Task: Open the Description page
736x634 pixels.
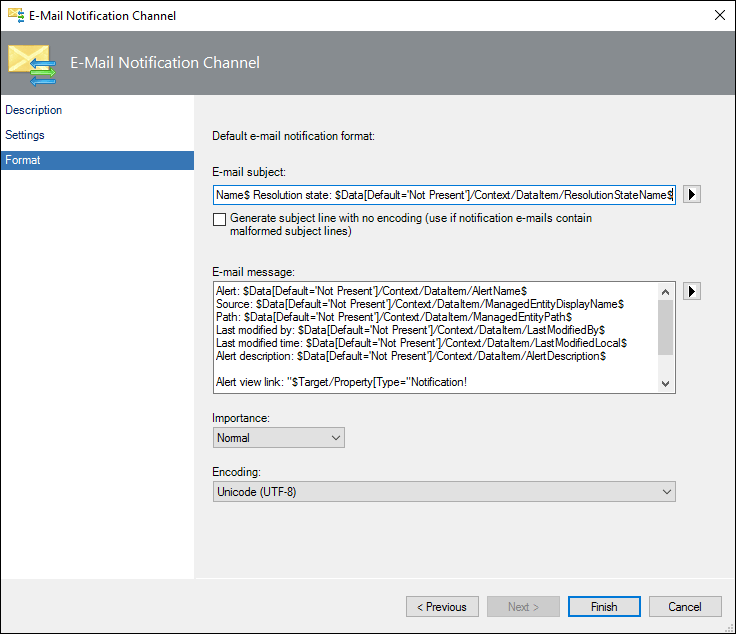Action: click(x=34, y=110)
